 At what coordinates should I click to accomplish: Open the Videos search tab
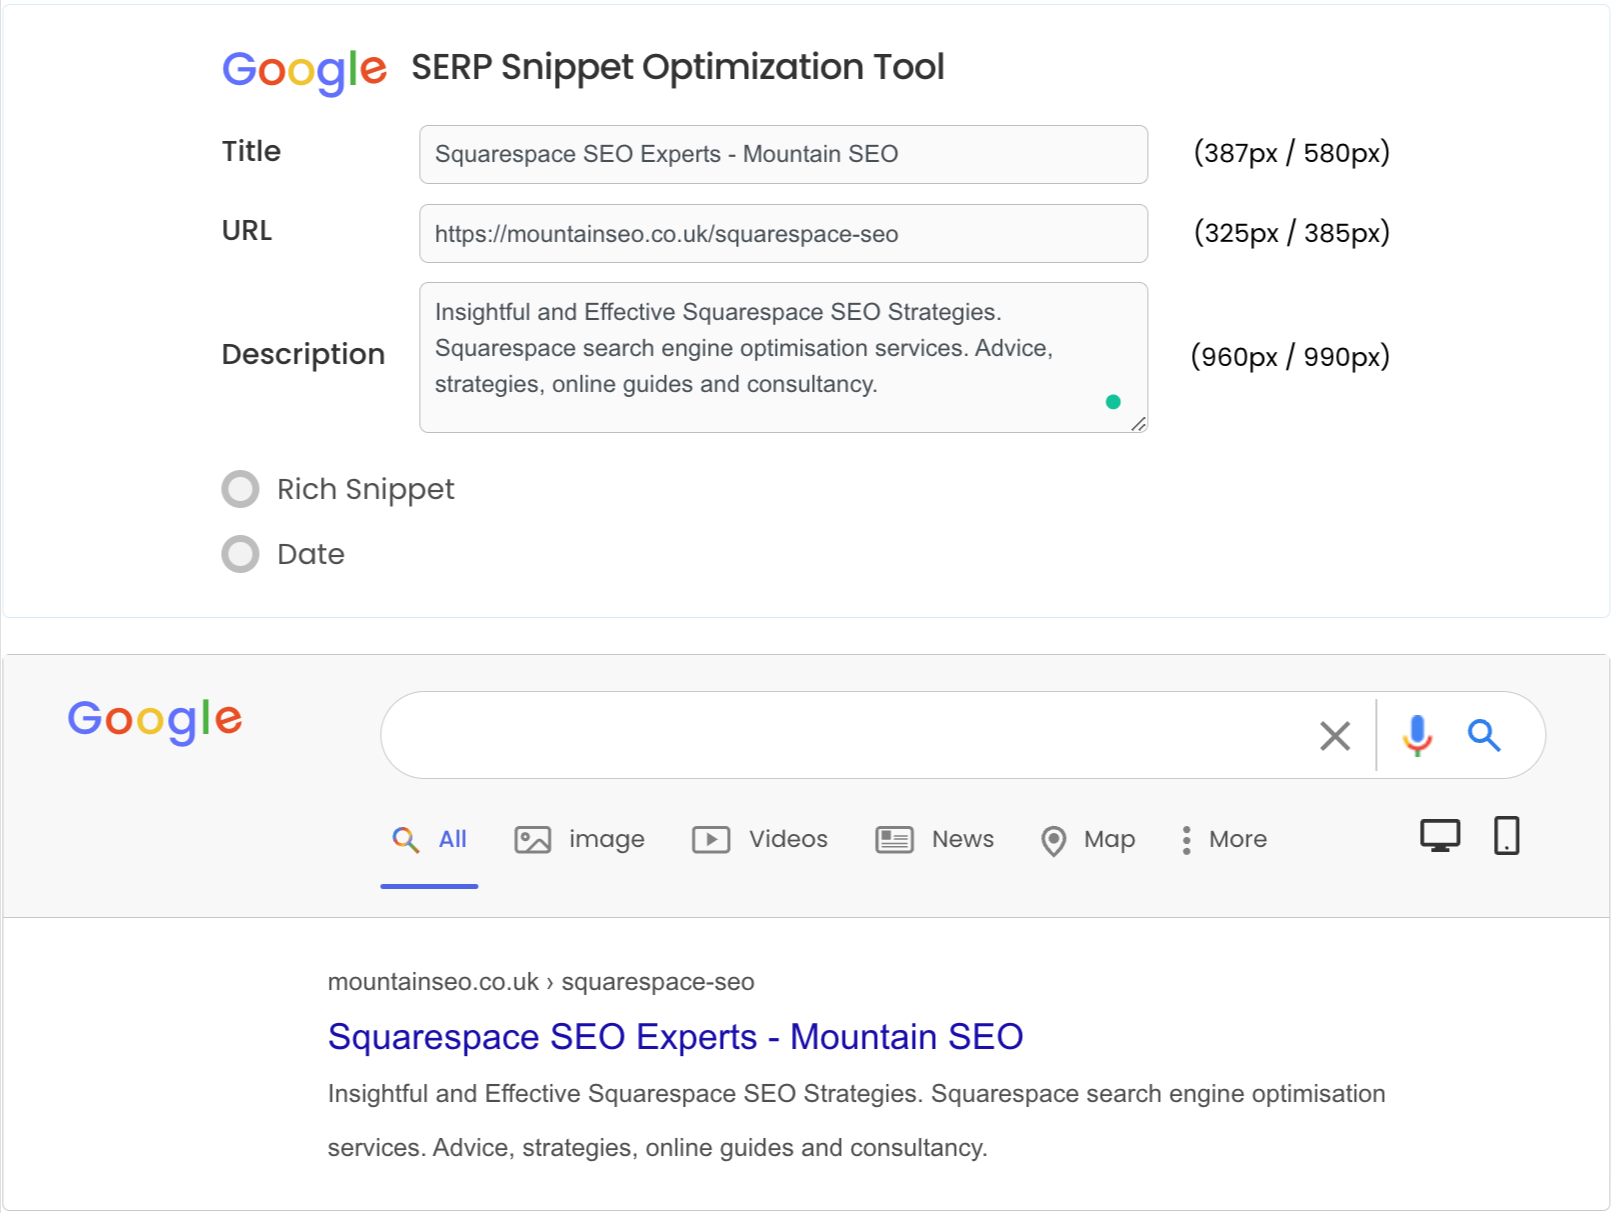760,840
